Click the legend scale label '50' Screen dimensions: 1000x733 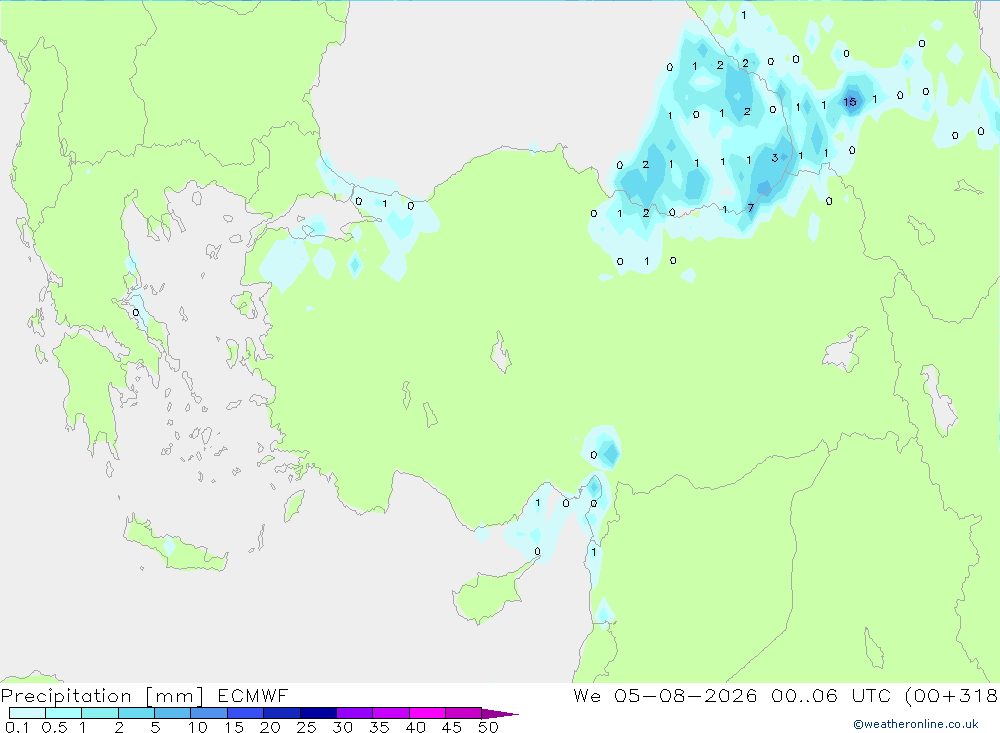488,727
